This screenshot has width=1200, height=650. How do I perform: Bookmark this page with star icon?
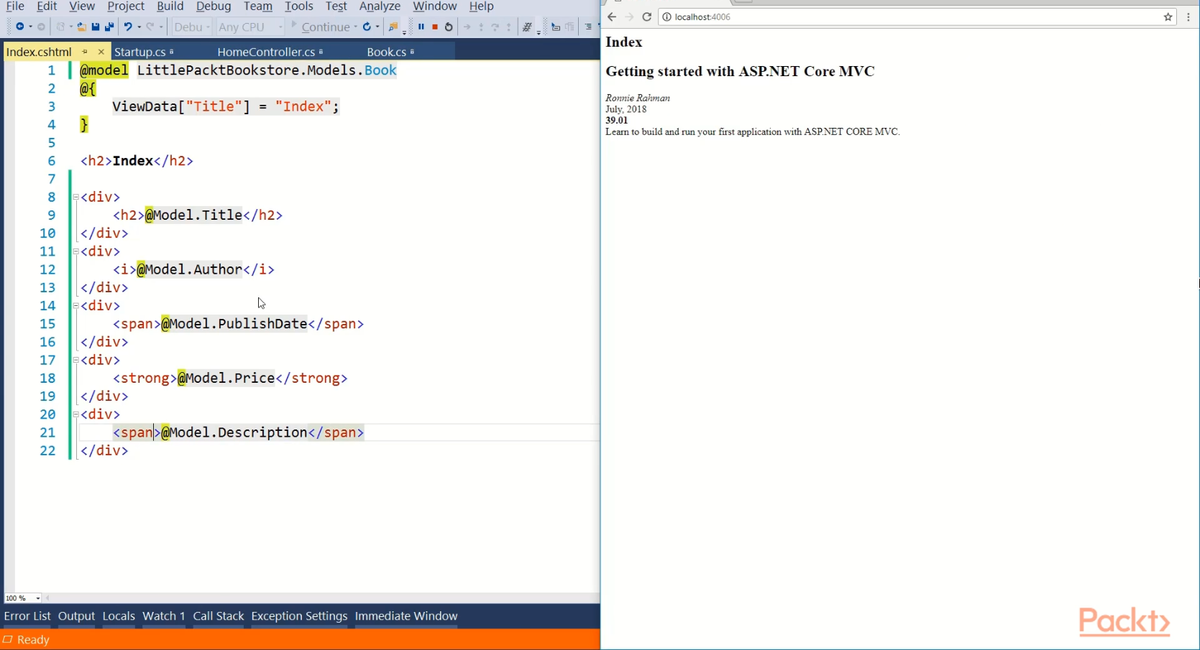tap(1168, 17)
